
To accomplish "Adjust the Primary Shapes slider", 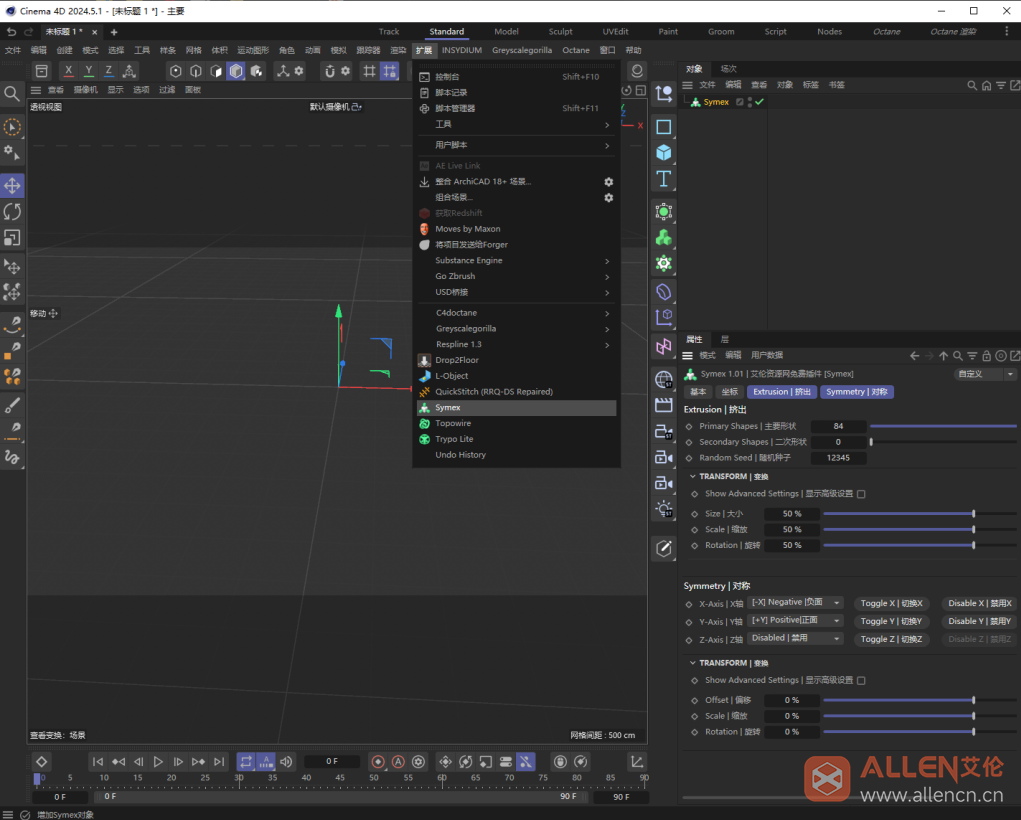I will 943,427.
